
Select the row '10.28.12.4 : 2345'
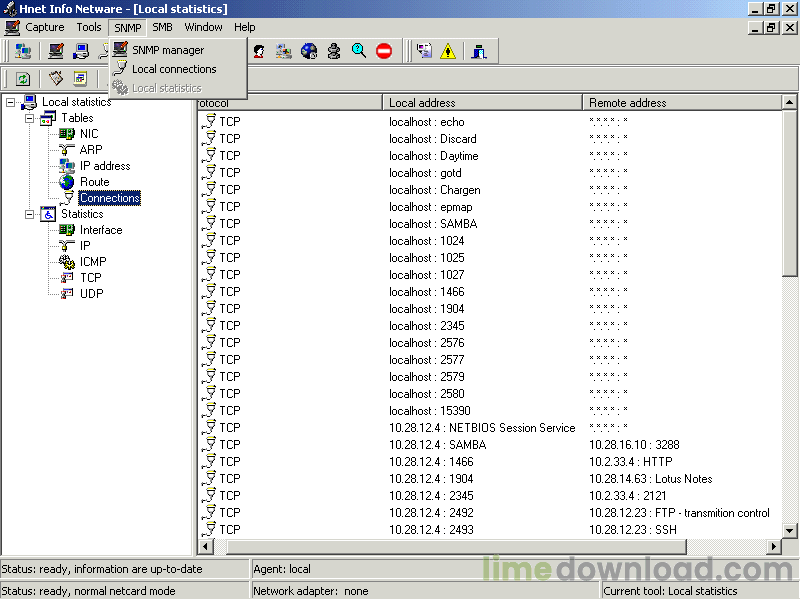point(490,495)
